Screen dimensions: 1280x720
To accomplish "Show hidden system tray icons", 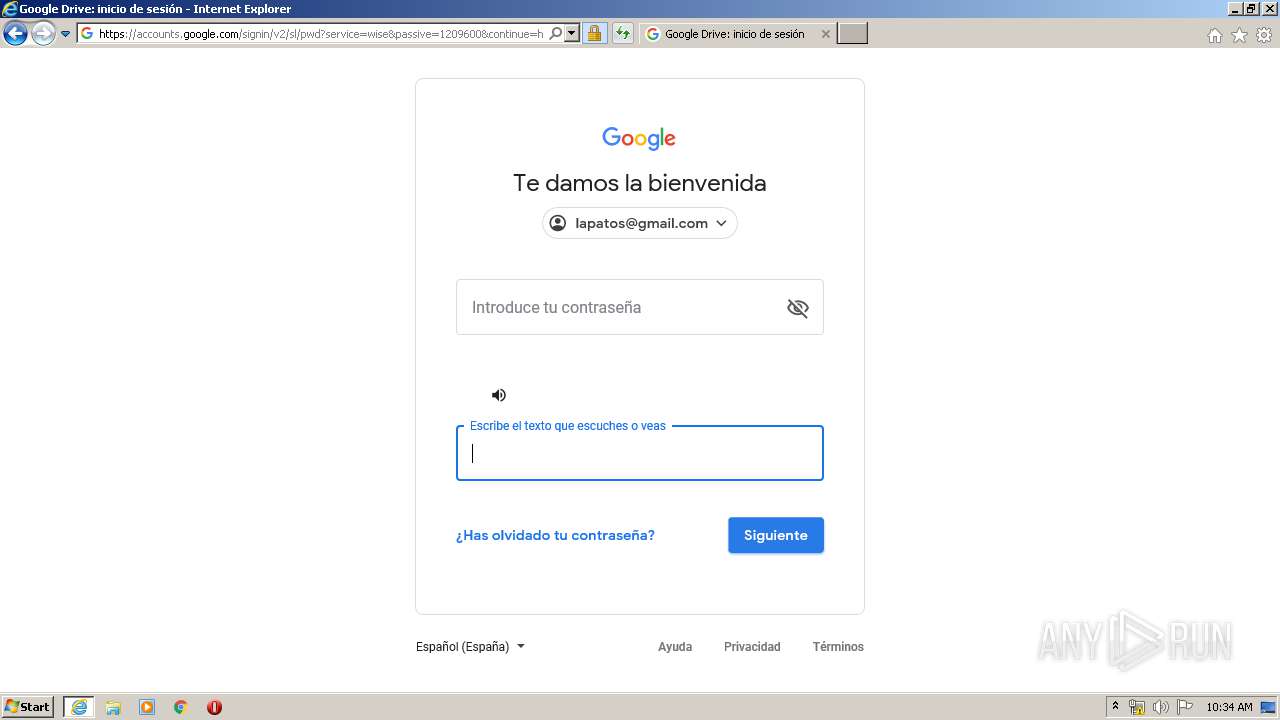I will [x=1115, y=707].
